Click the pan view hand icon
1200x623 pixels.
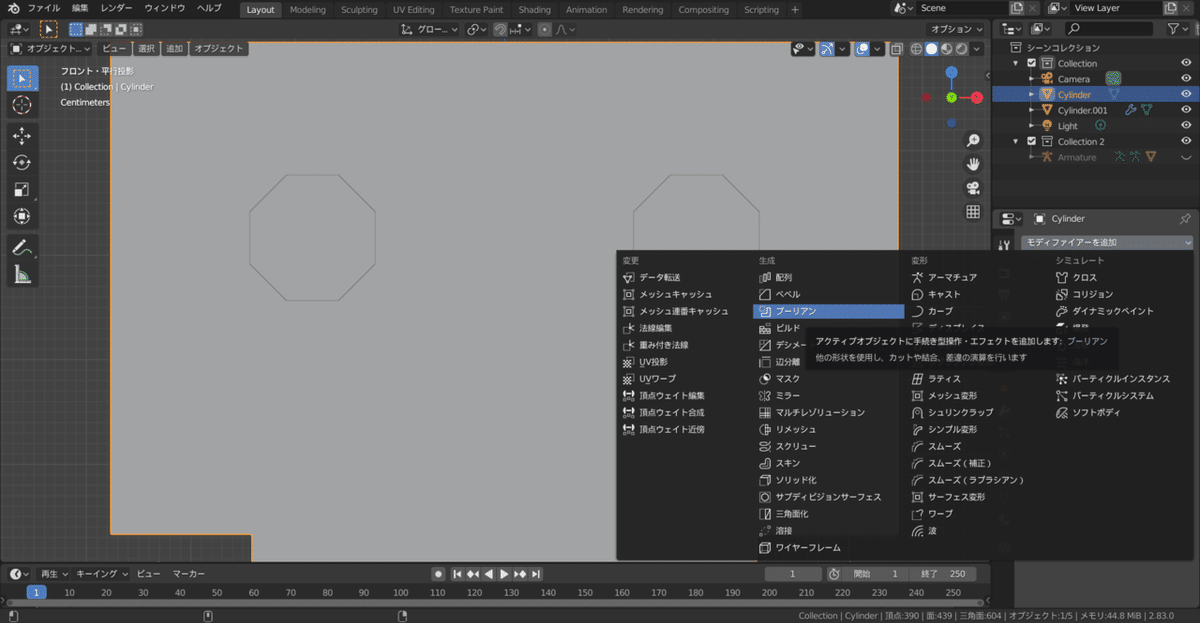973,164
